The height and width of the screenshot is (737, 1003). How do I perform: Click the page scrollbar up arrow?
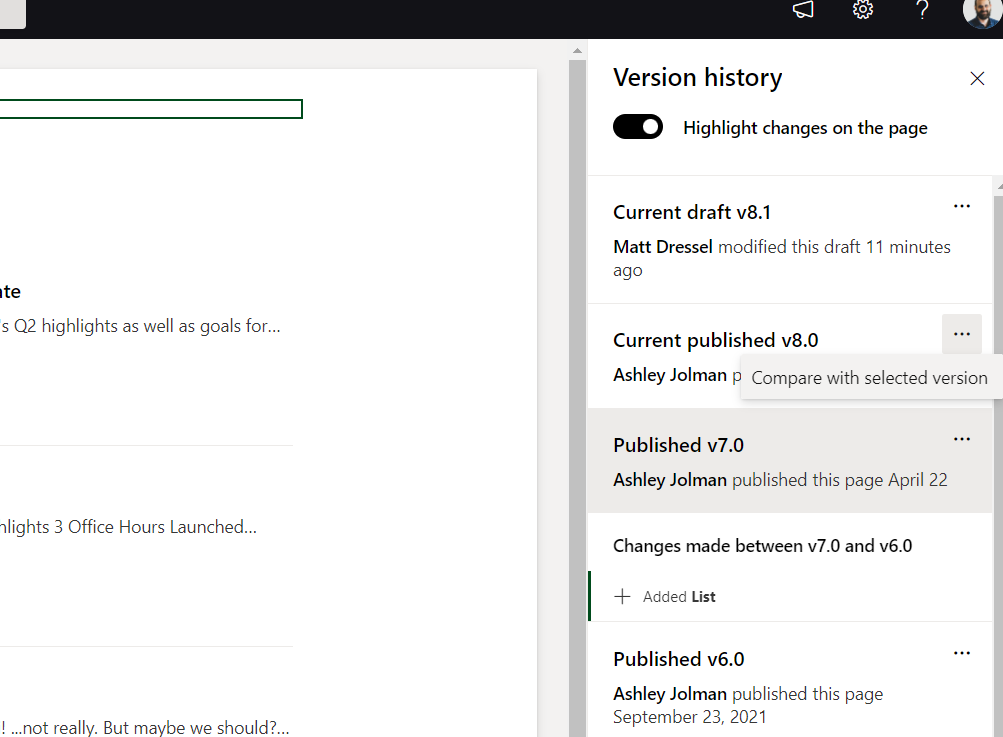tap(577, 49)
